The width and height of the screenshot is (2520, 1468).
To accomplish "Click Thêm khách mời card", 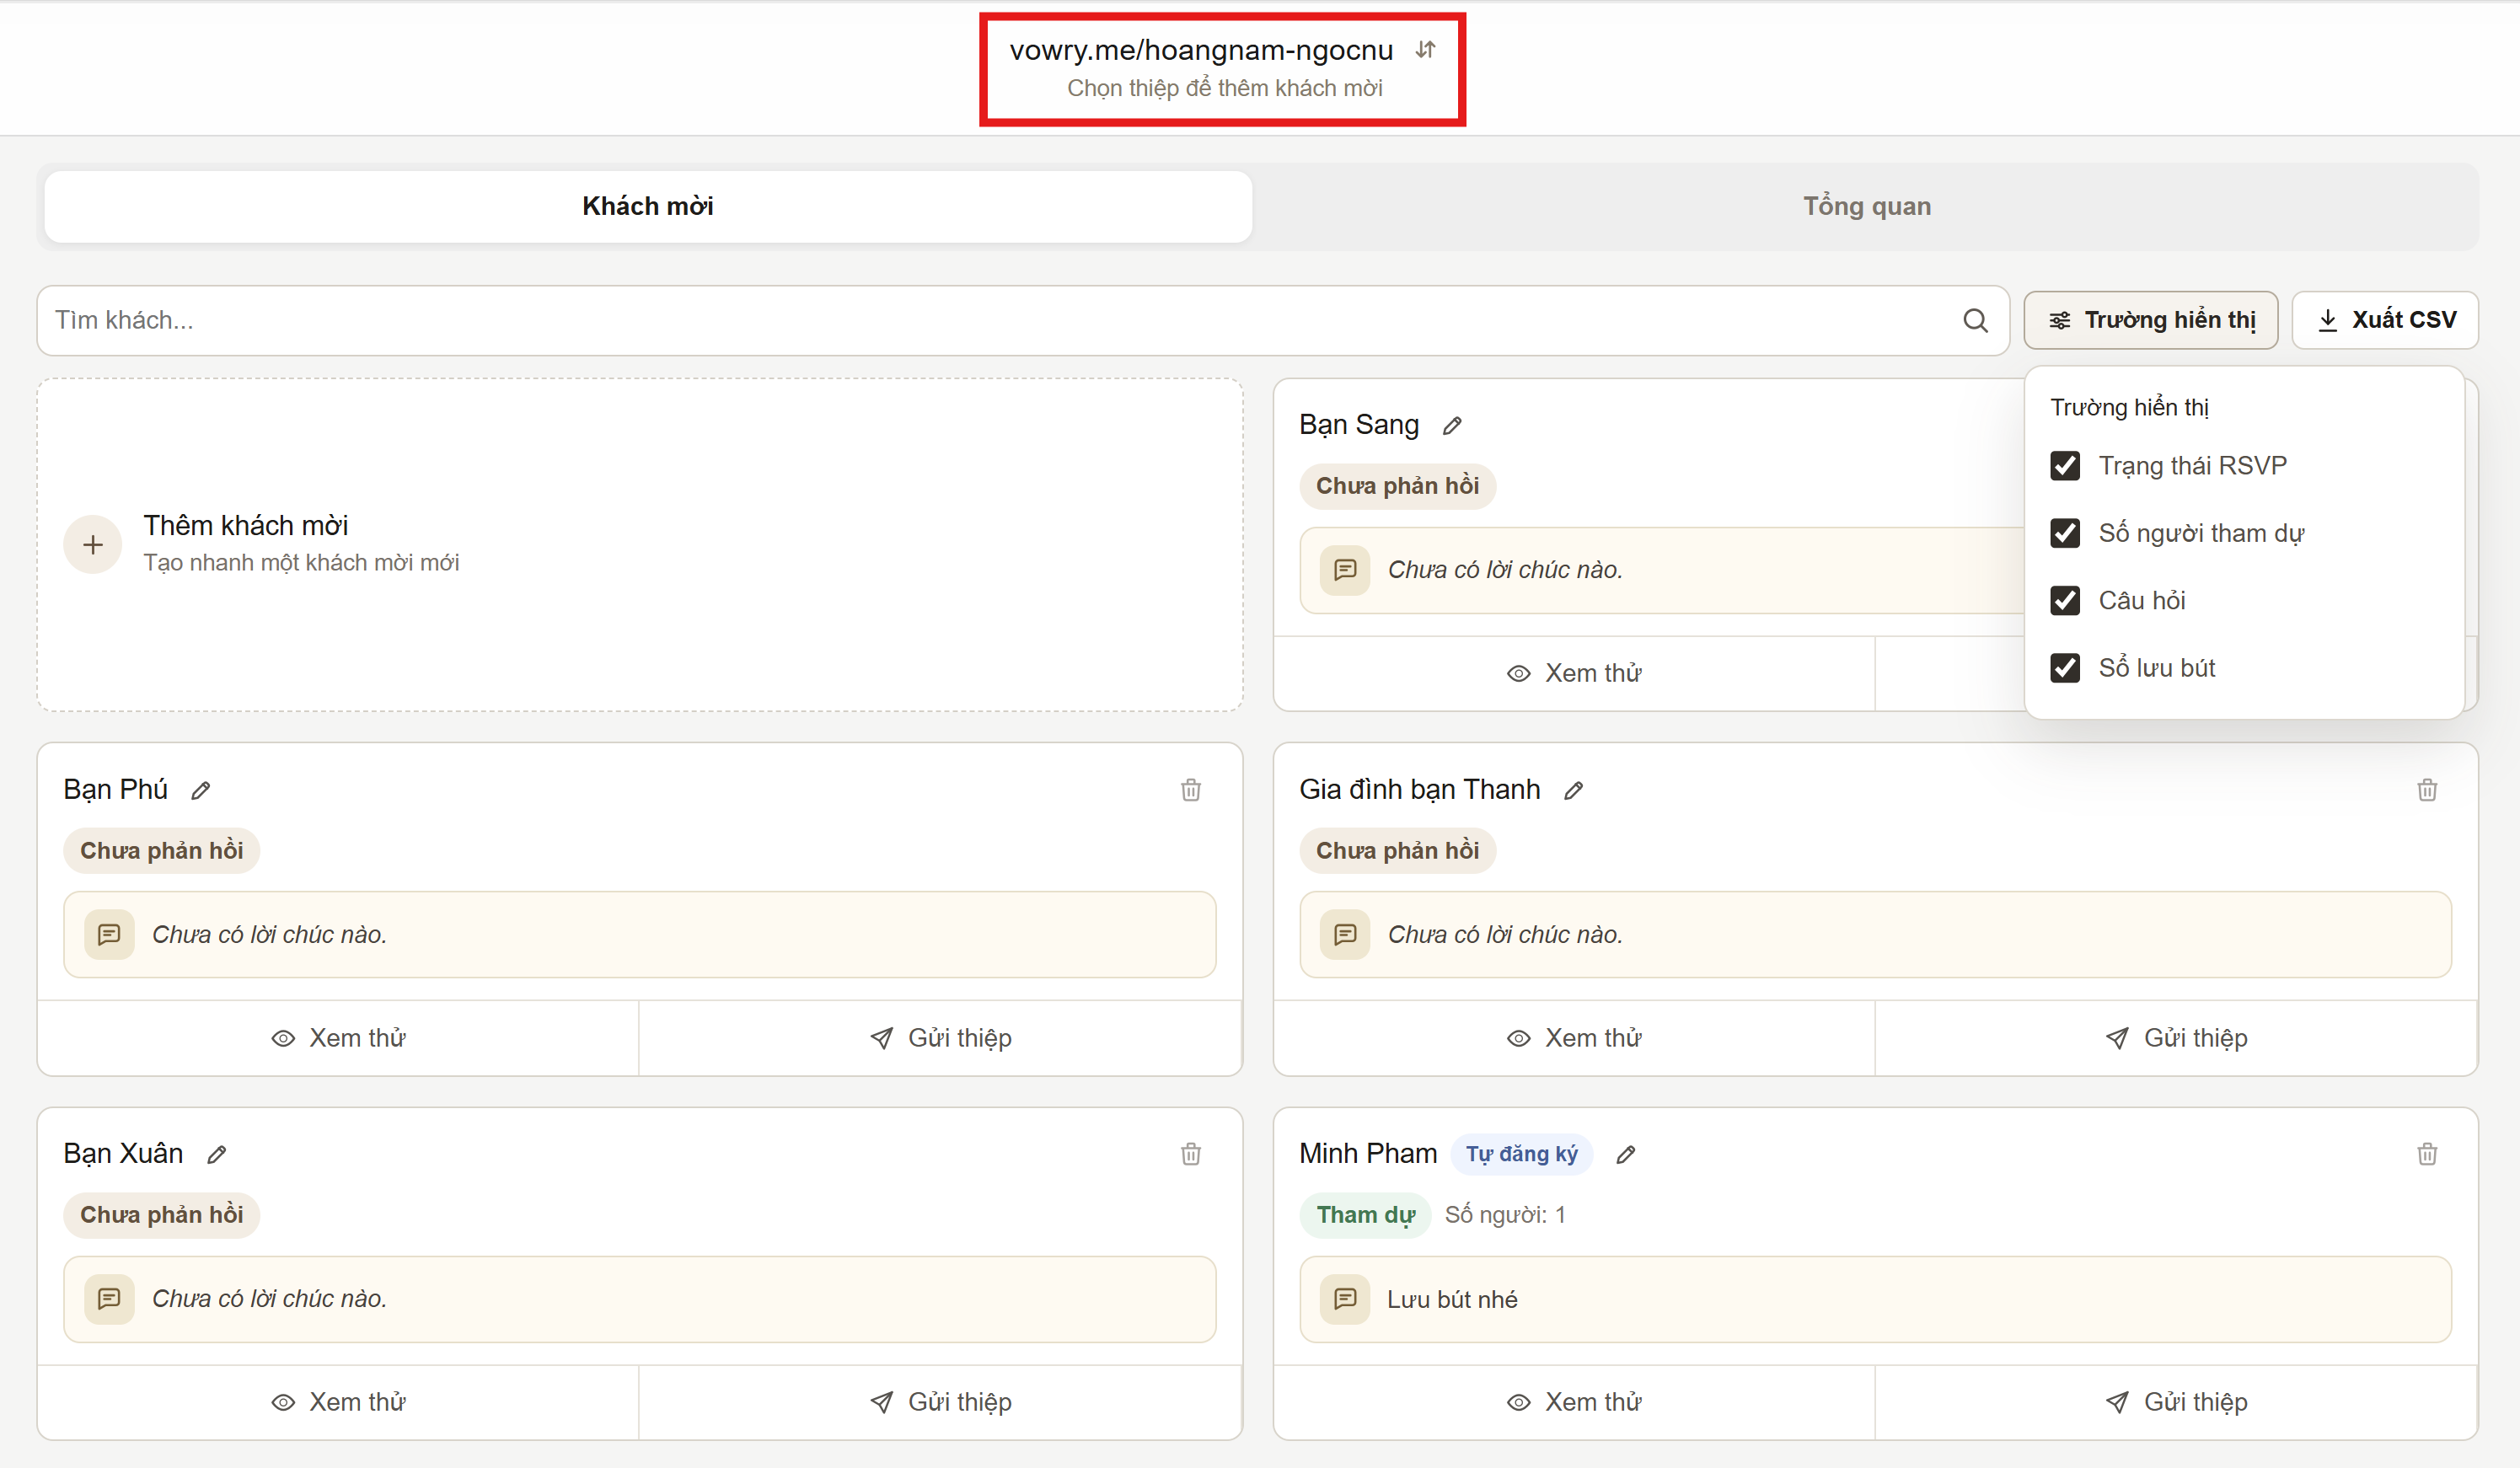I will (640, 545).
